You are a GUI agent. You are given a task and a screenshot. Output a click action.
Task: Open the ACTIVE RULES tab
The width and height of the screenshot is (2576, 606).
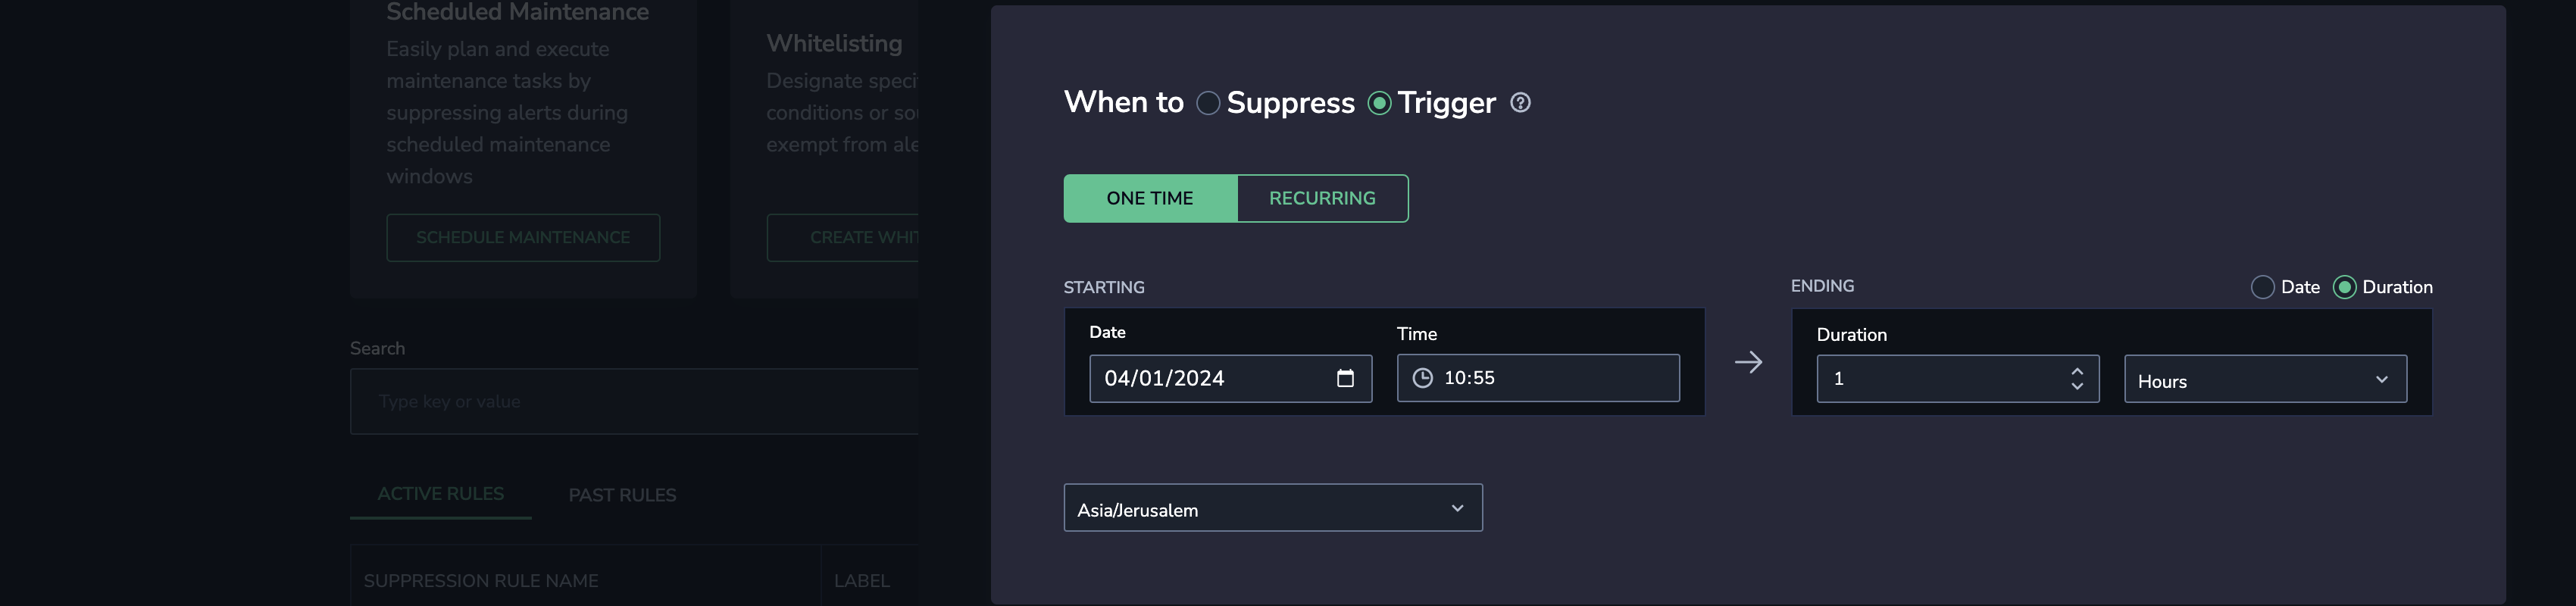click(440, 494)
